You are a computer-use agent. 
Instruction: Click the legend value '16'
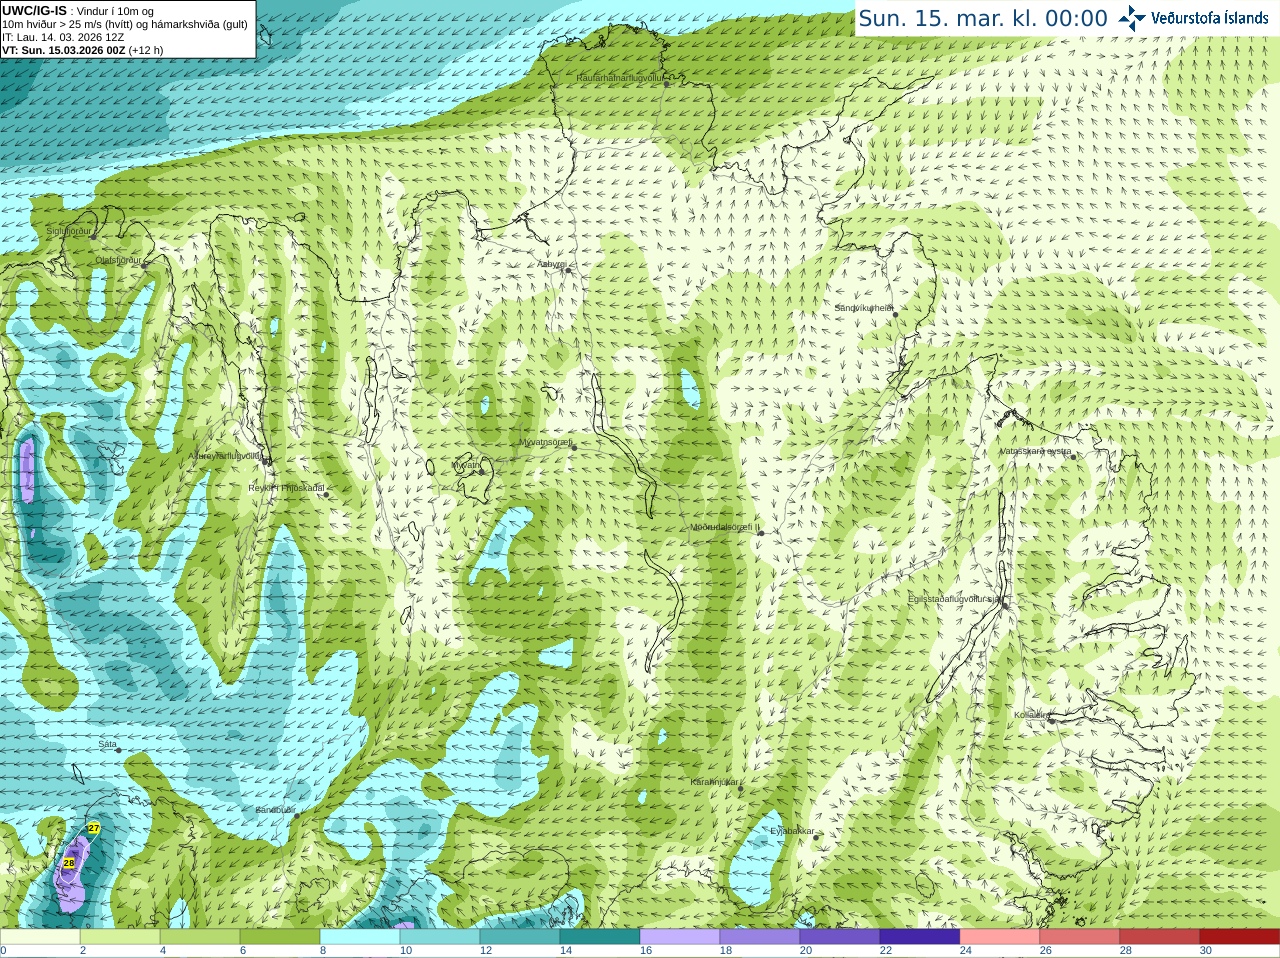click(646, 951)
